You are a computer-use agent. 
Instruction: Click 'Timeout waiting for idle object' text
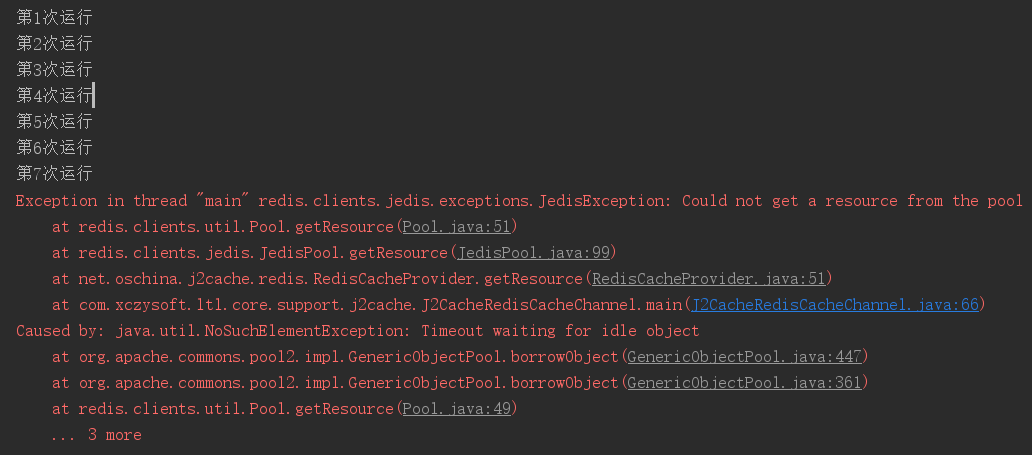pos(559,331)
